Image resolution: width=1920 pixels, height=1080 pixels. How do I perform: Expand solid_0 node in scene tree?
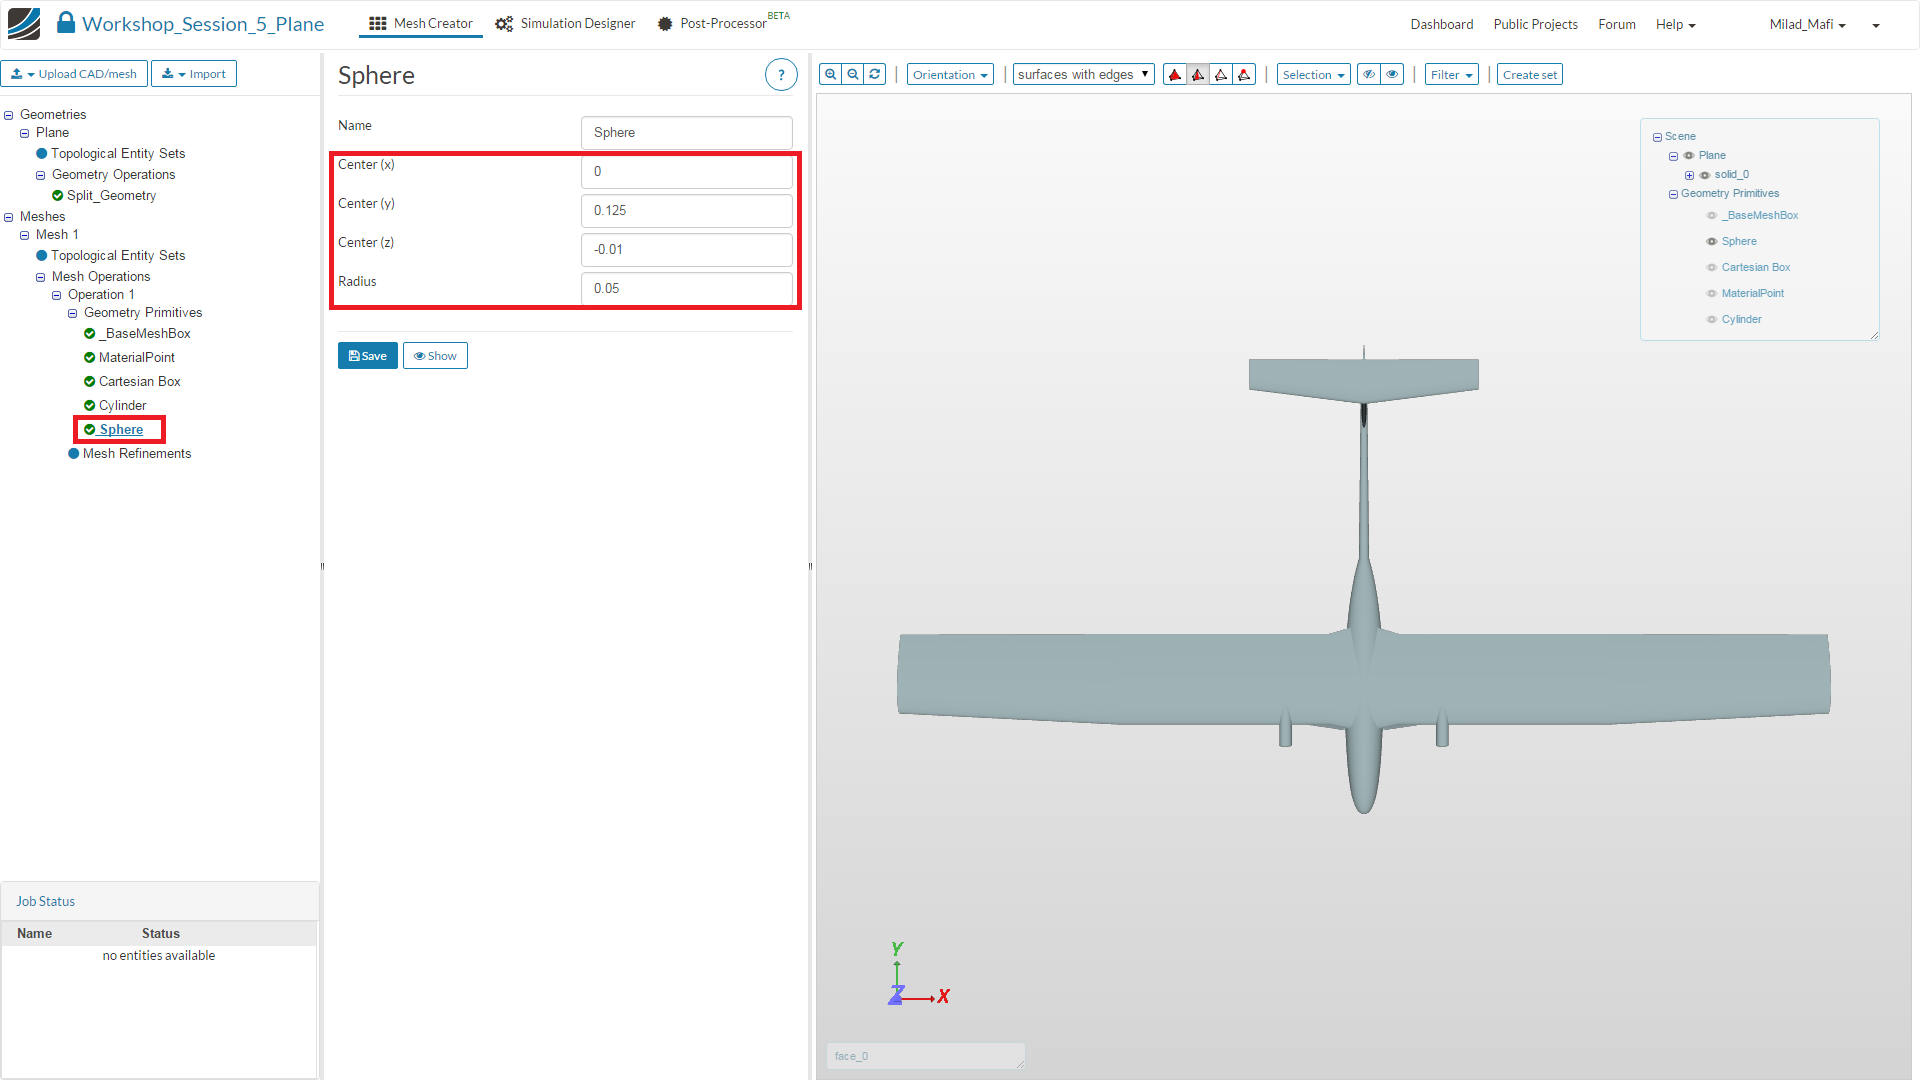coord(1689,175)
